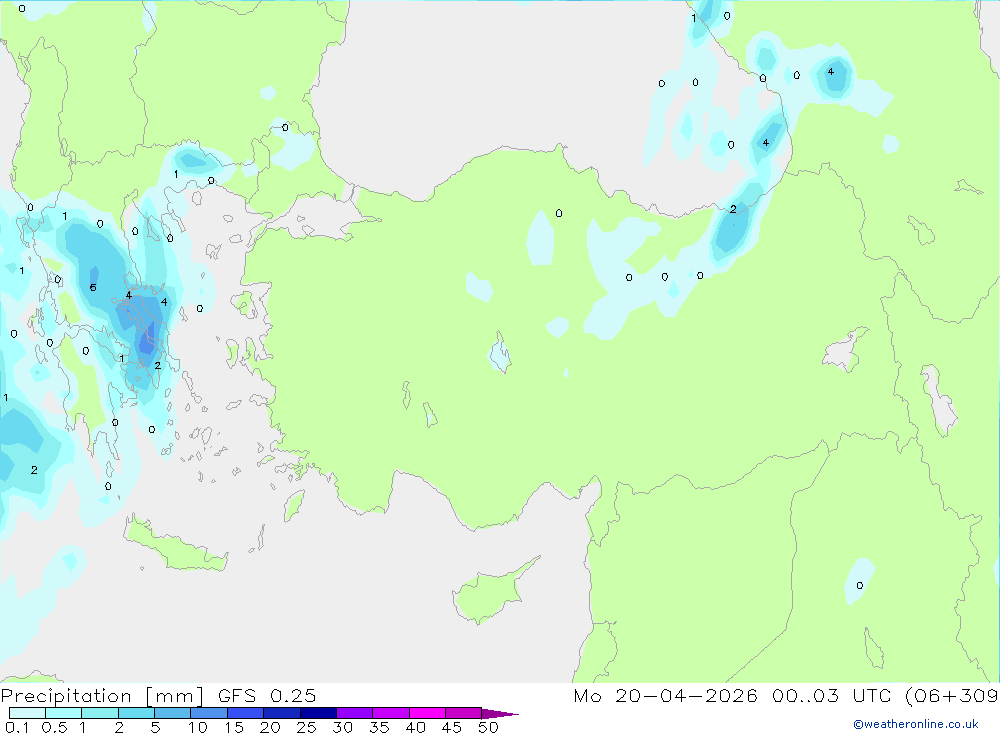Viewport: 1000px width, 733px height.
Task: Select the 5–10 mm legend color swatch
Action: 172,713
